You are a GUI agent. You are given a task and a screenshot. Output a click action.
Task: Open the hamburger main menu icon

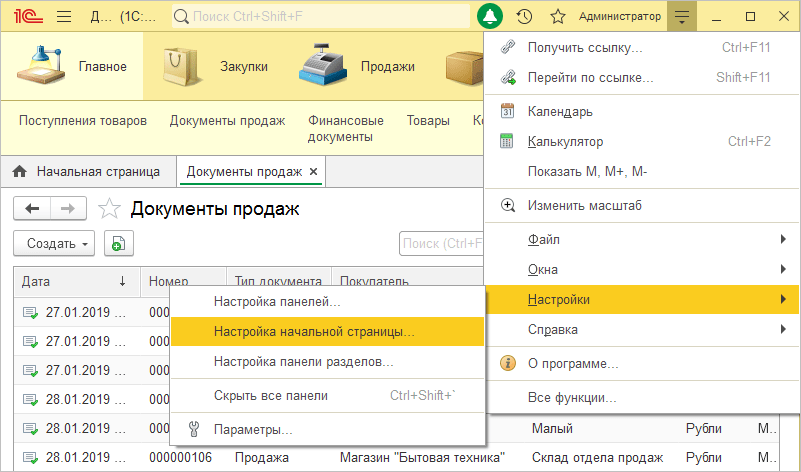point(64,16)
